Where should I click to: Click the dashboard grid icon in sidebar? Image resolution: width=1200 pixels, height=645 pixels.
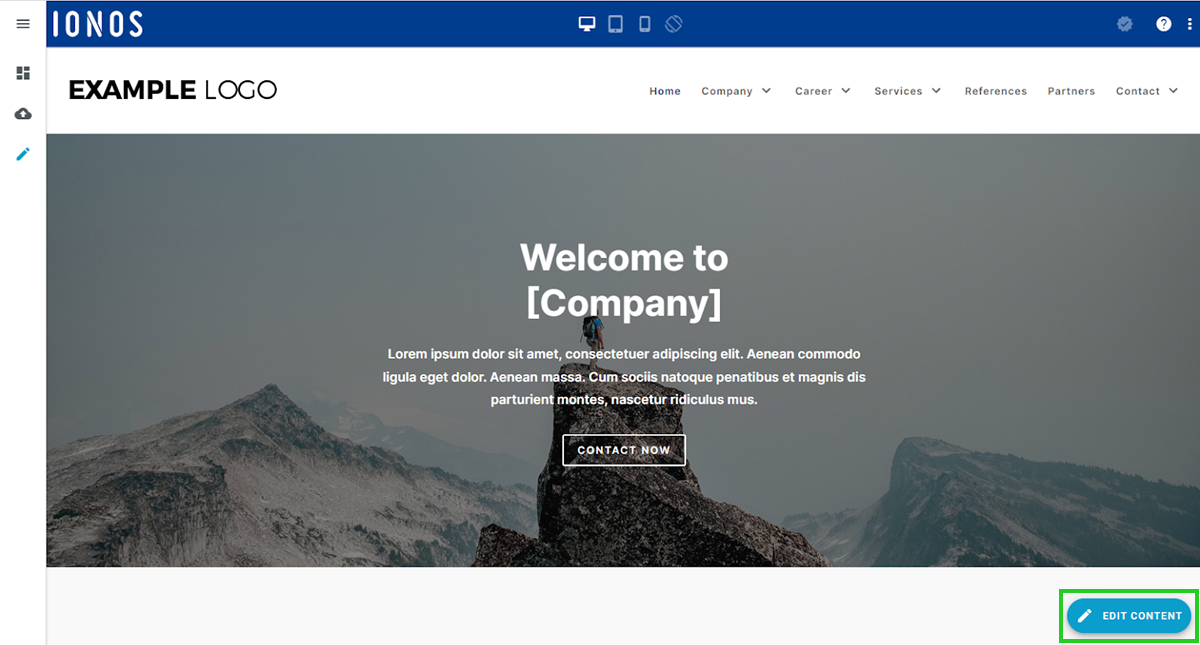[x=23, y=73]
